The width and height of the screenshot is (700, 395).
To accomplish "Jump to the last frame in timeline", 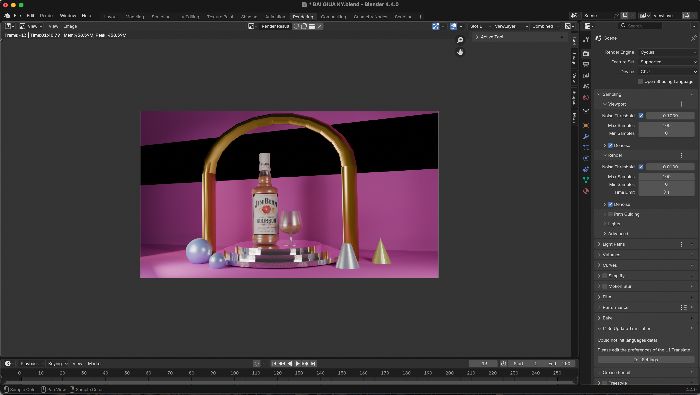I will (x=313, y=364).
